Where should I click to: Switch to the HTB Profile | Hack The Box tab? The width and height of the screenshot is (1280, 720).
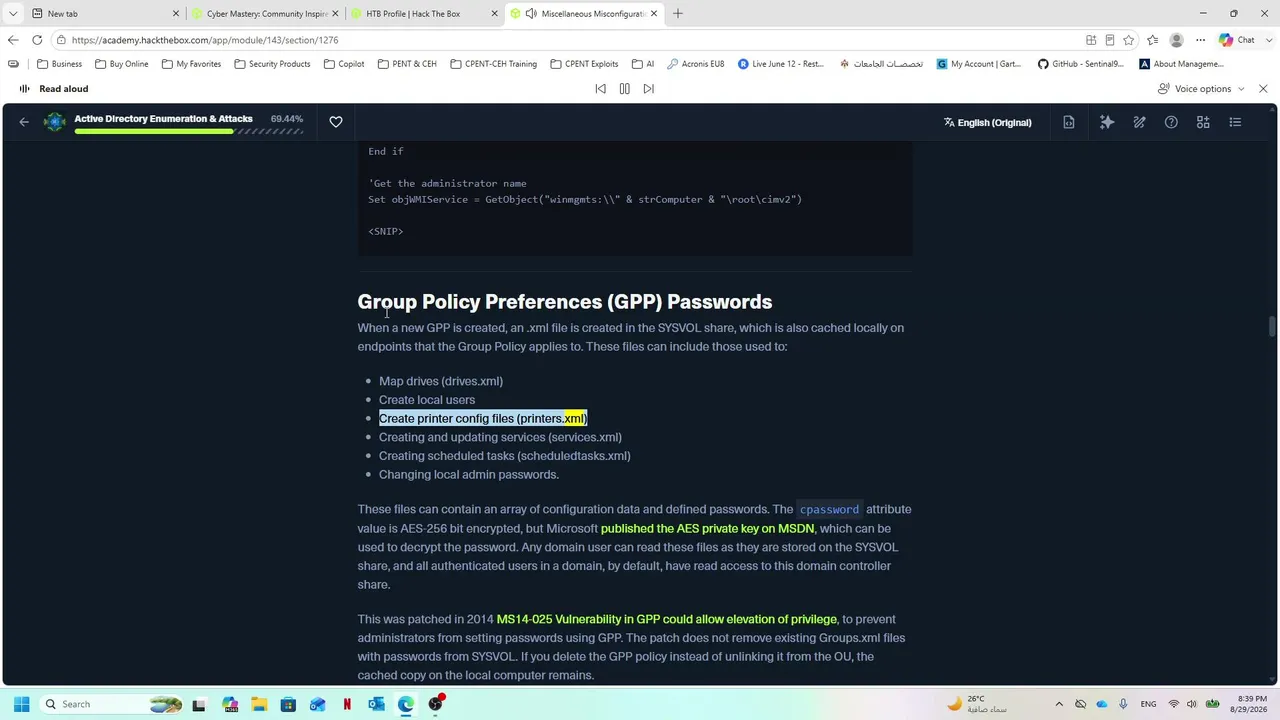(x=425, y=14)
